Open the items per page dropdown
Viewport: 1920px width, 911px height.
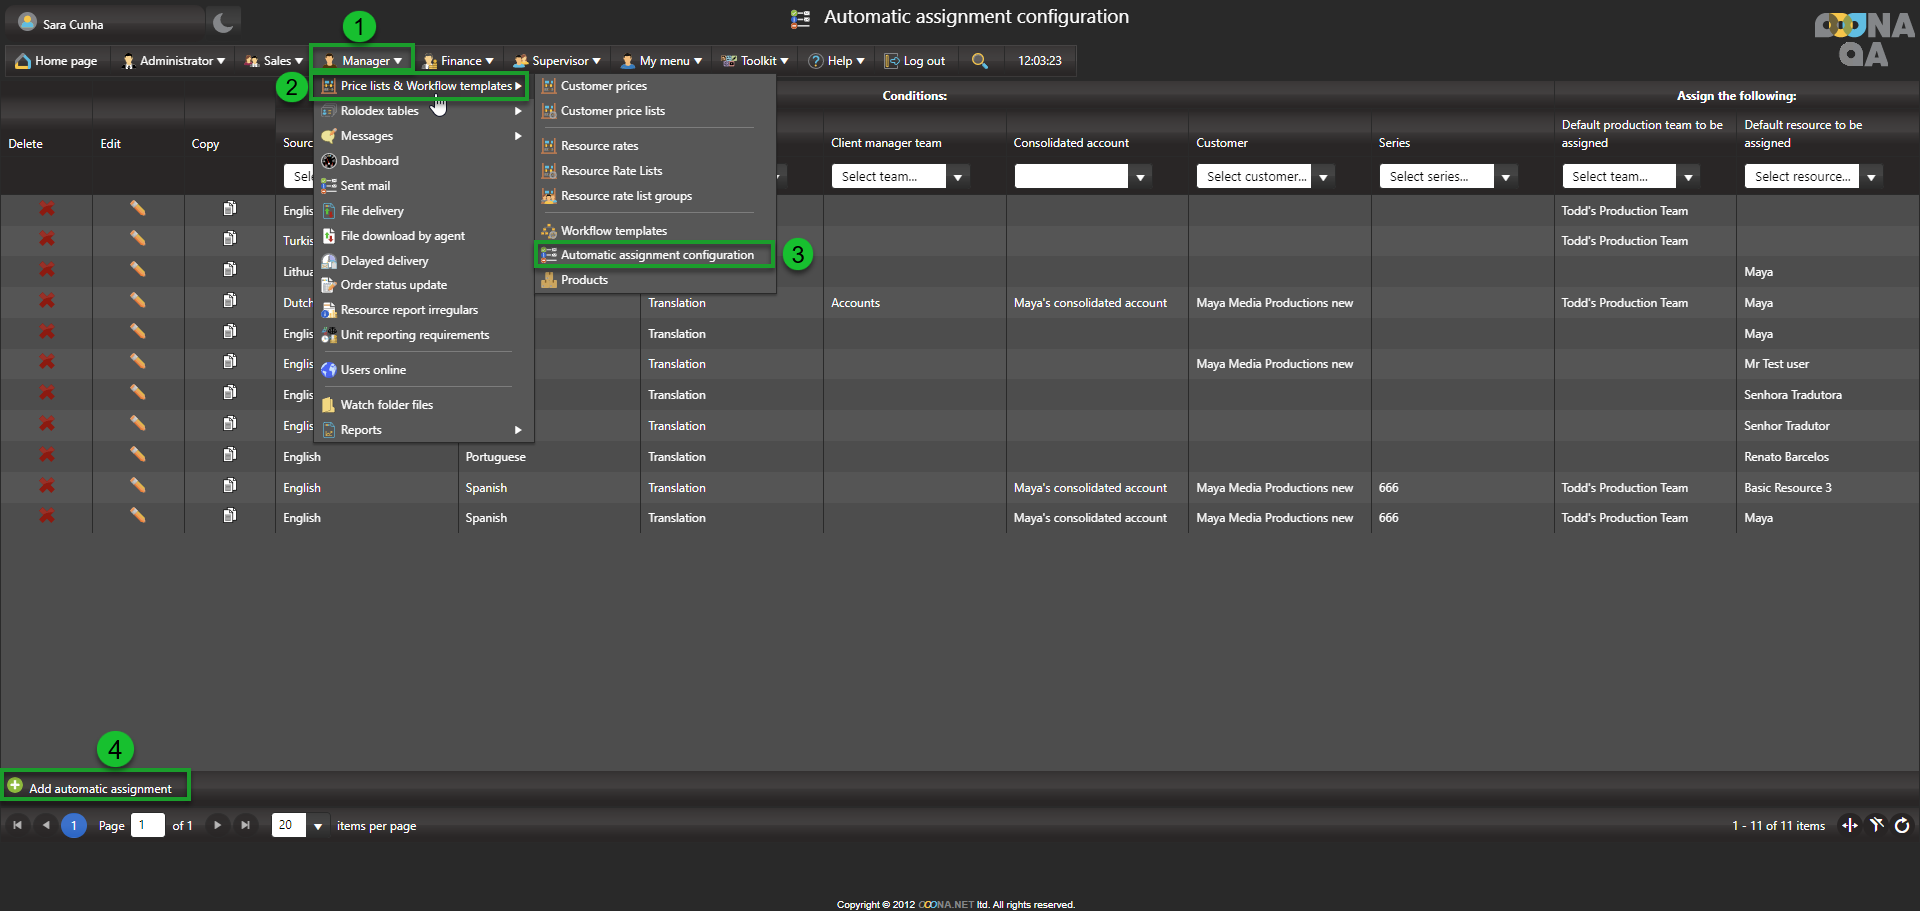[318, 826]
